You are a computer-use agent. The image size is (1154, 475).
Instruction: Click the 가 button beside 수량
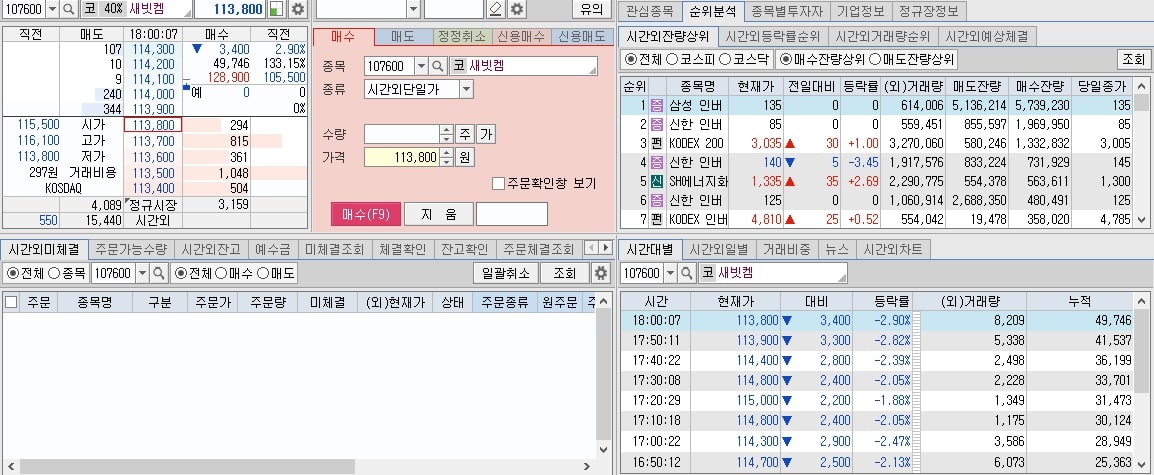pos(486,134)
